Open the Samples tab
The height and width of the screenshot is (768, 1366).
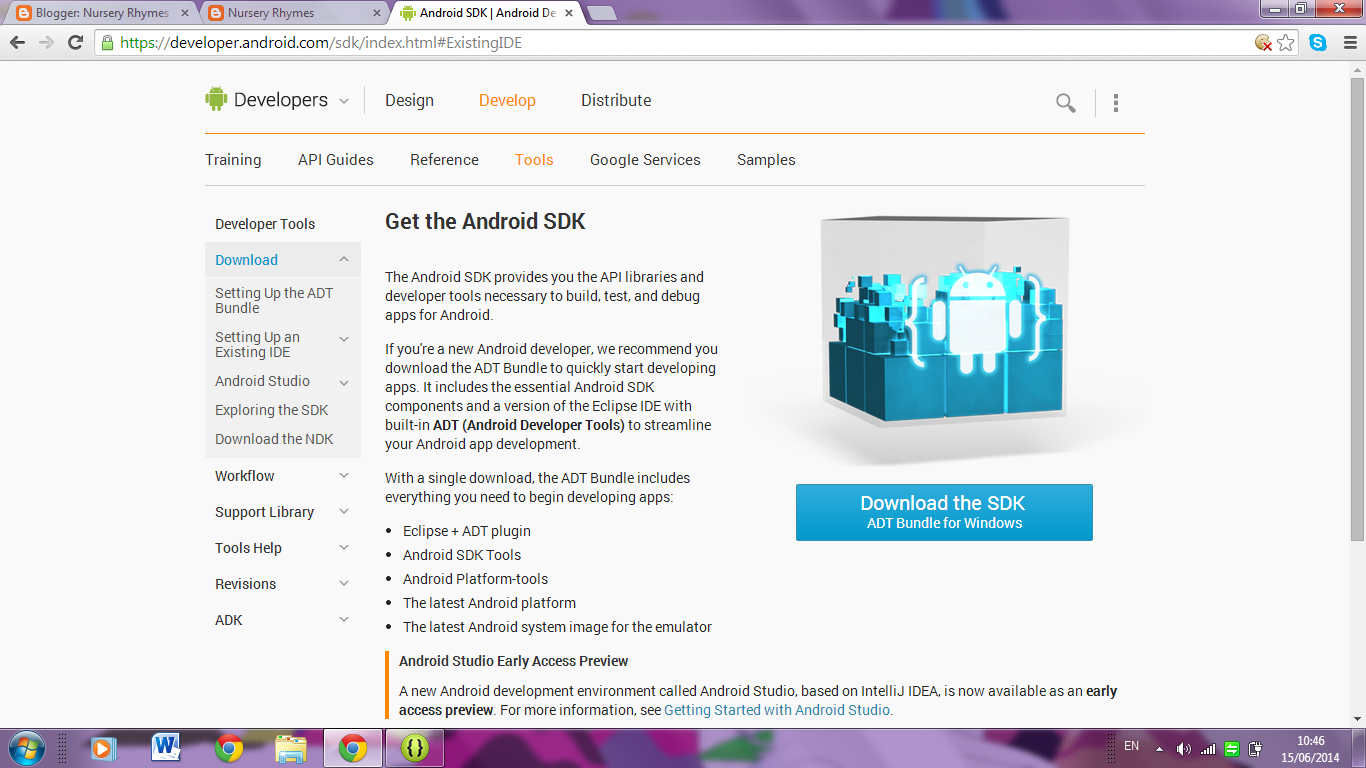[766, 160]
